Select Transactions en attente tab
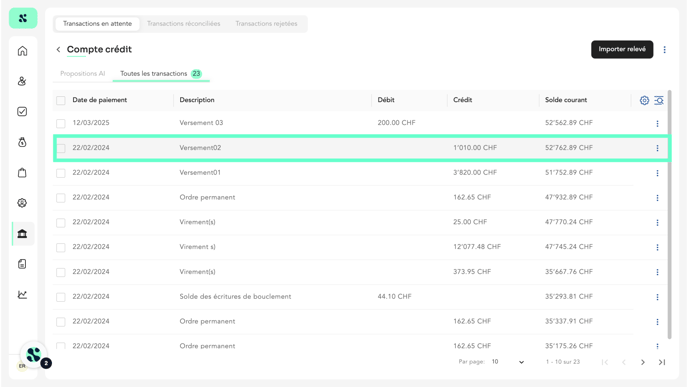This screenshot has width=688, height=387. tap(97, 24)
